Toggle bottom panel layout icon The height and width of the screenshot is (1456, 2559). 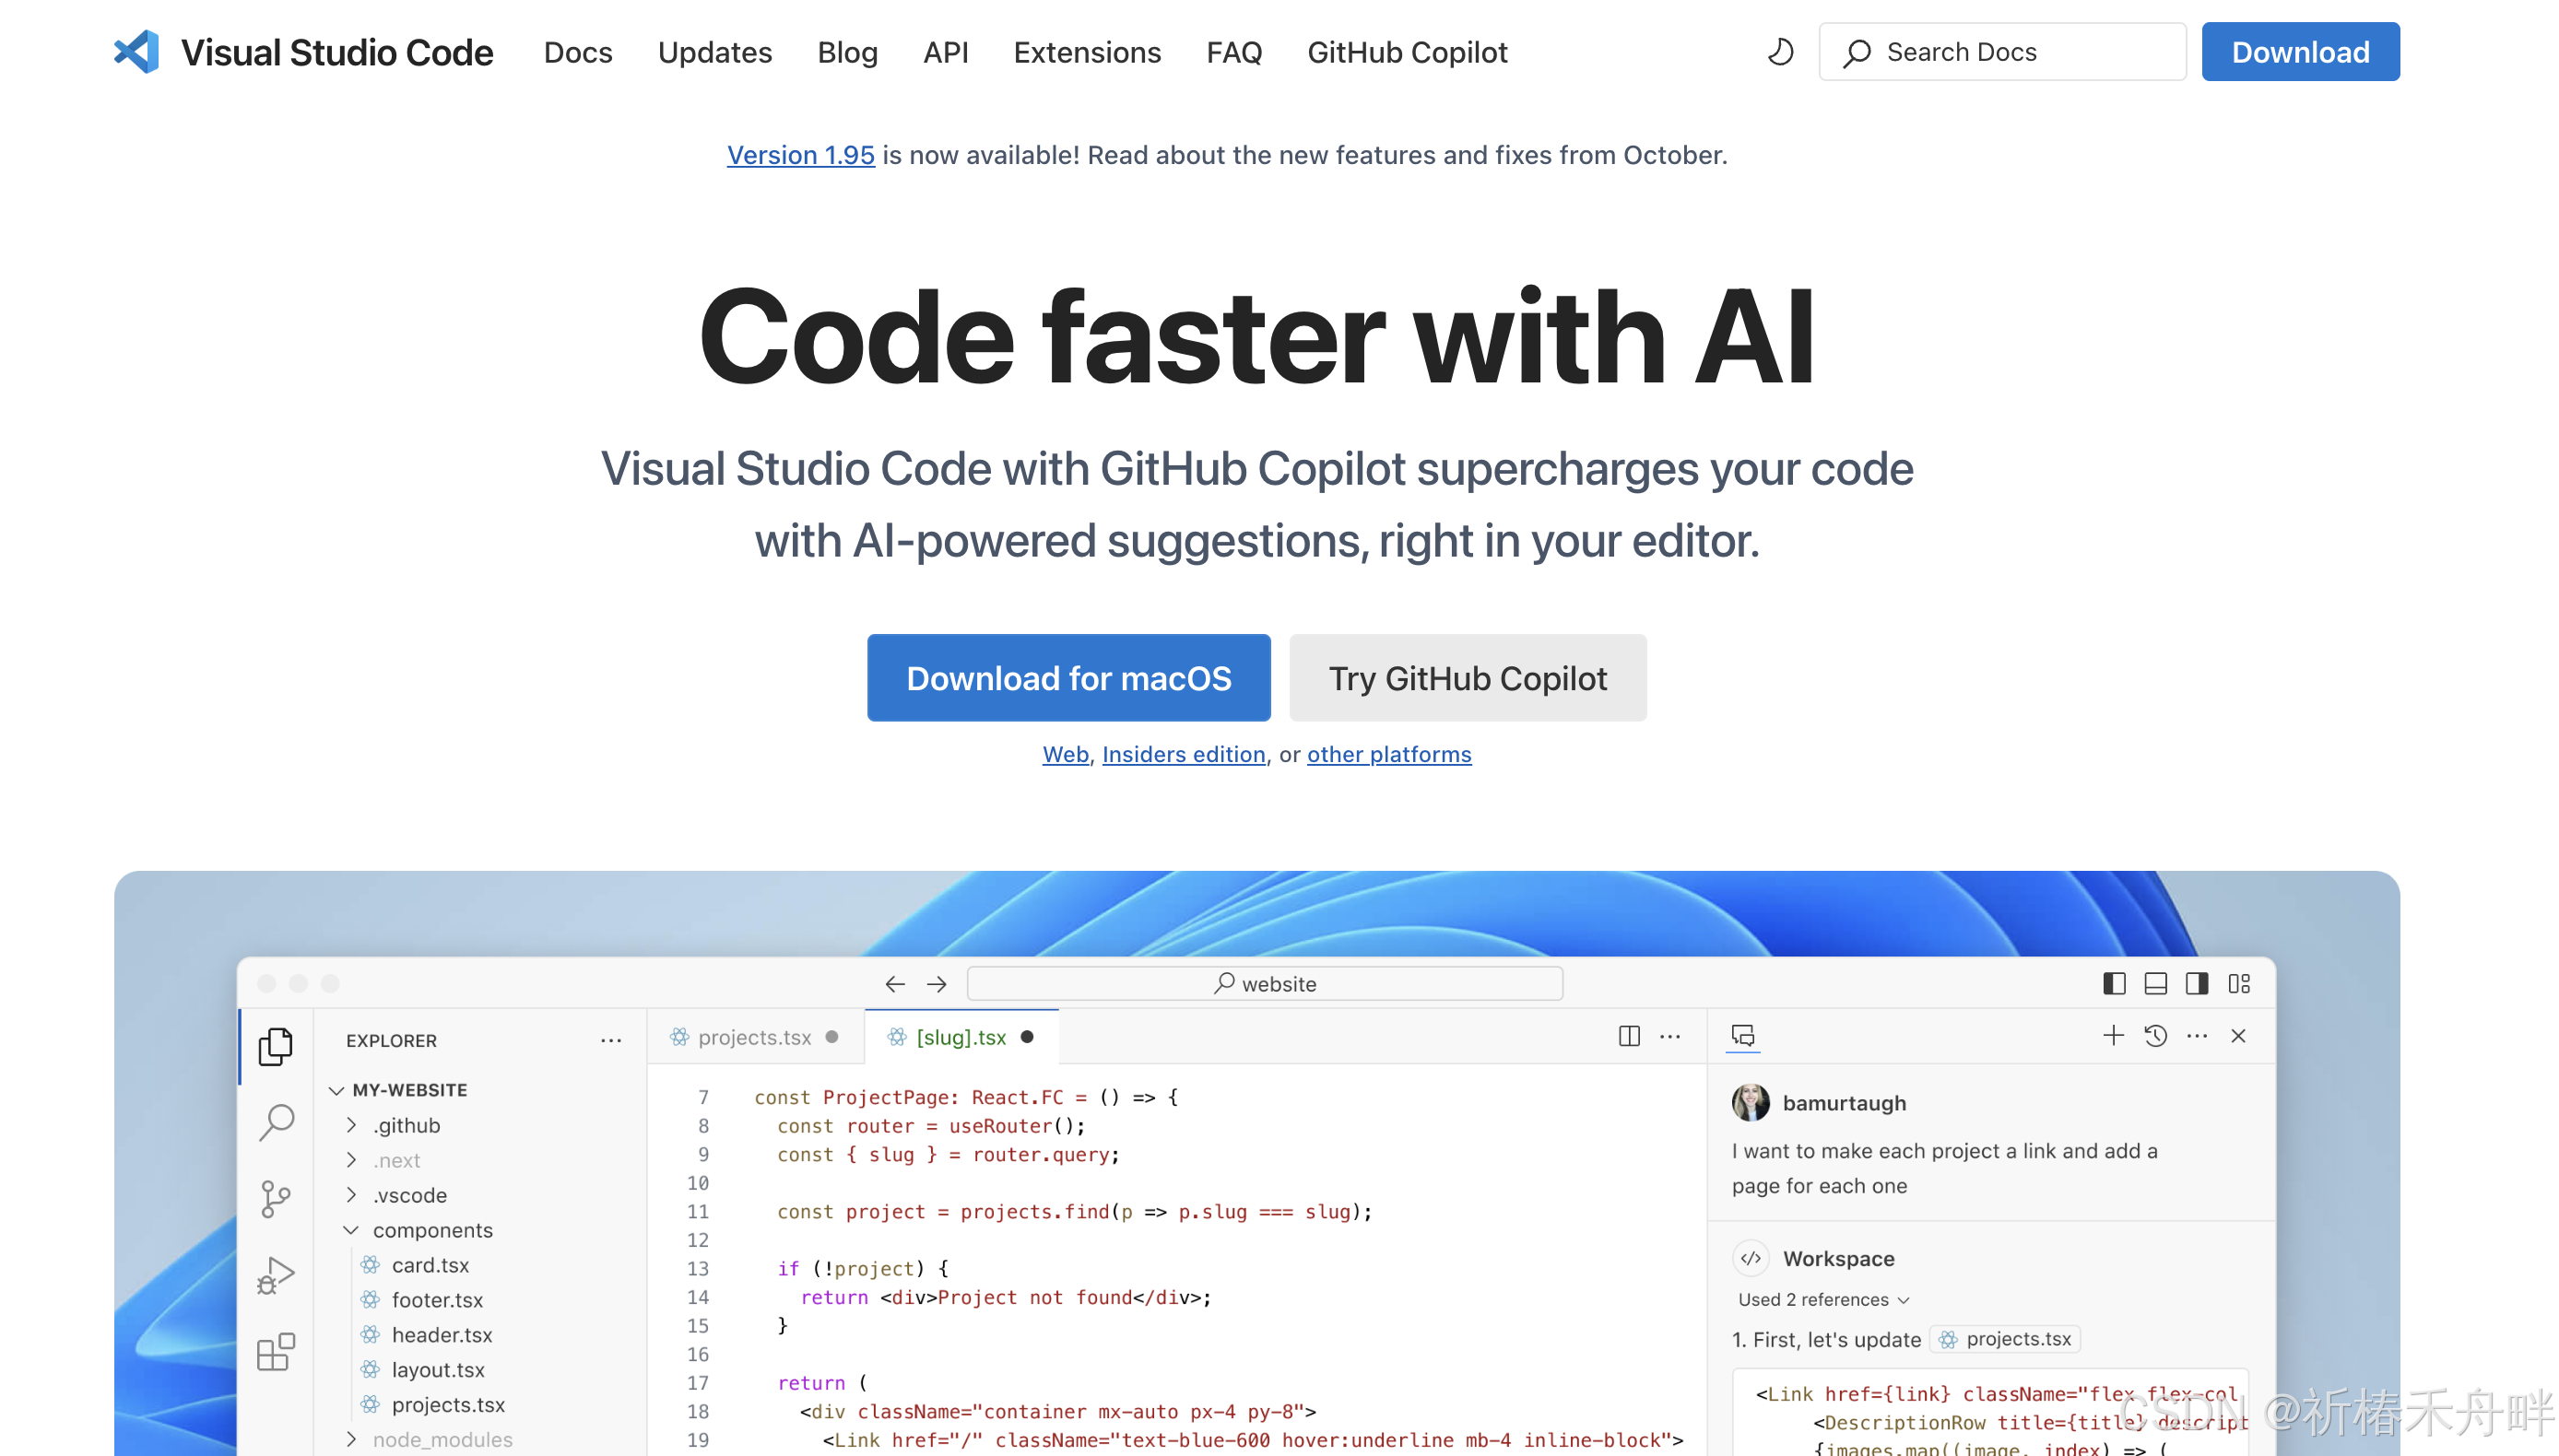click(2155, 983)
